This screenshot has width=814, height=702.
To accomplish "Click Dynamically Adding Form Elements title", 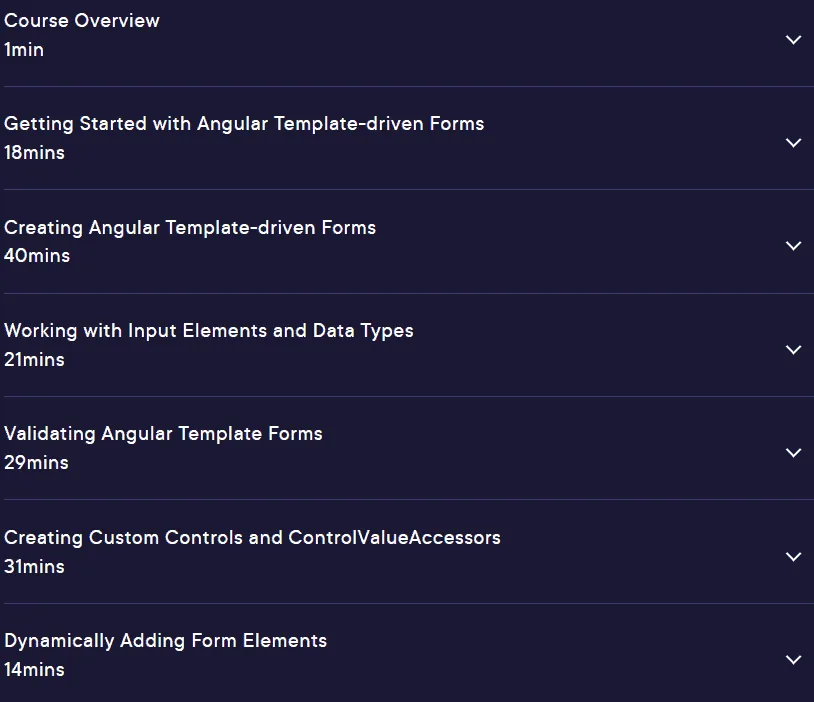I will point(166,641).
